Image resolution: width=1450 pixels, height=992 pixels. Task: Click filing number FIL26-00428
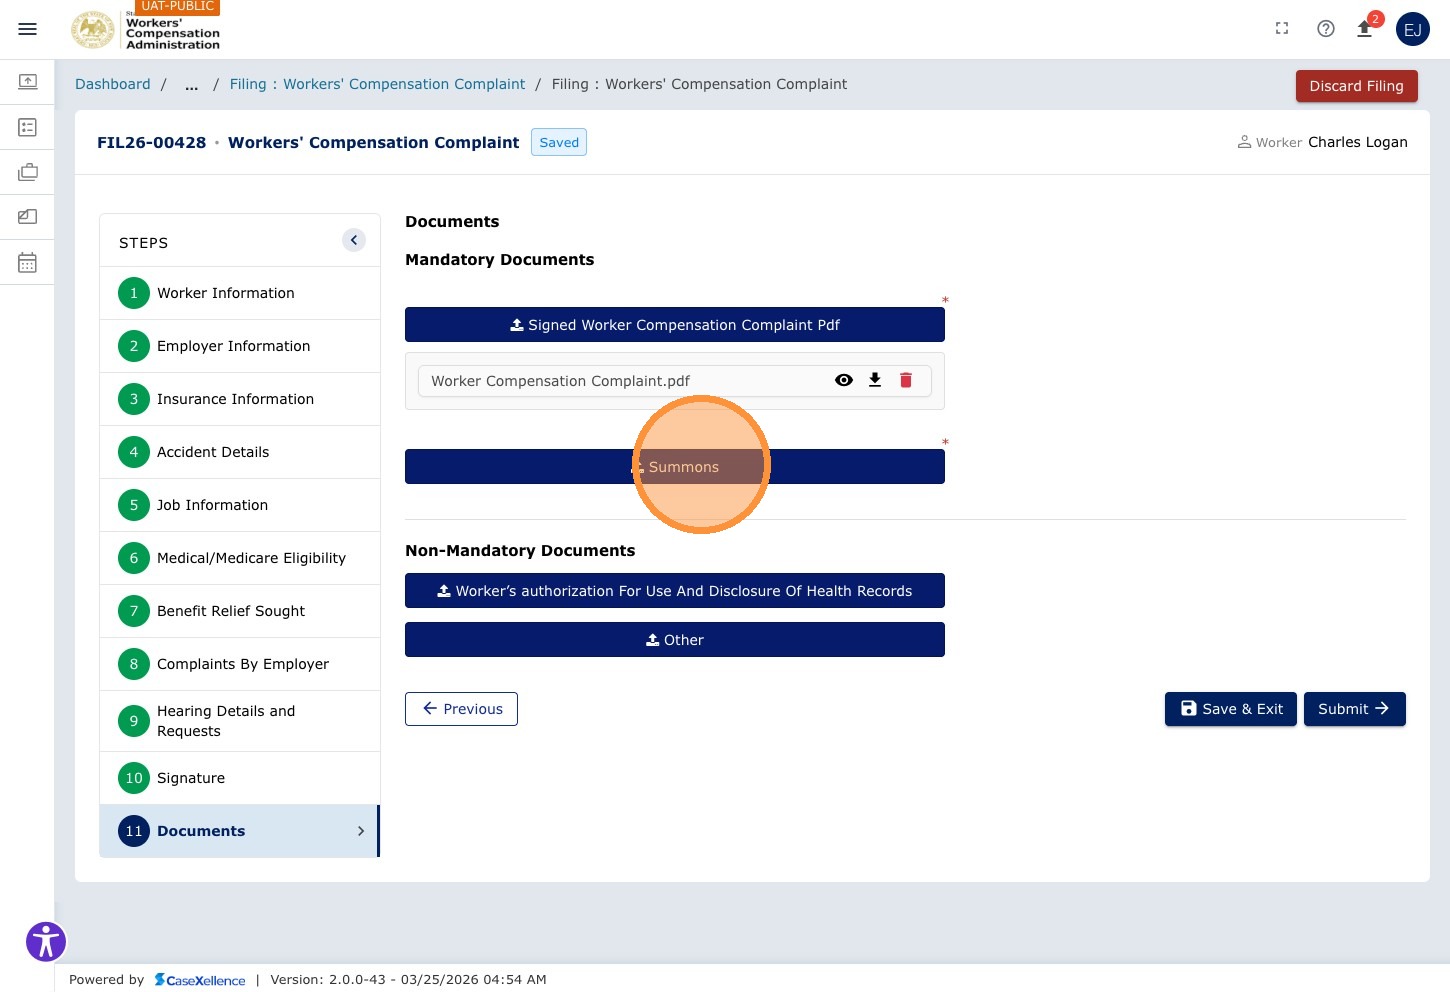(152, 142)
